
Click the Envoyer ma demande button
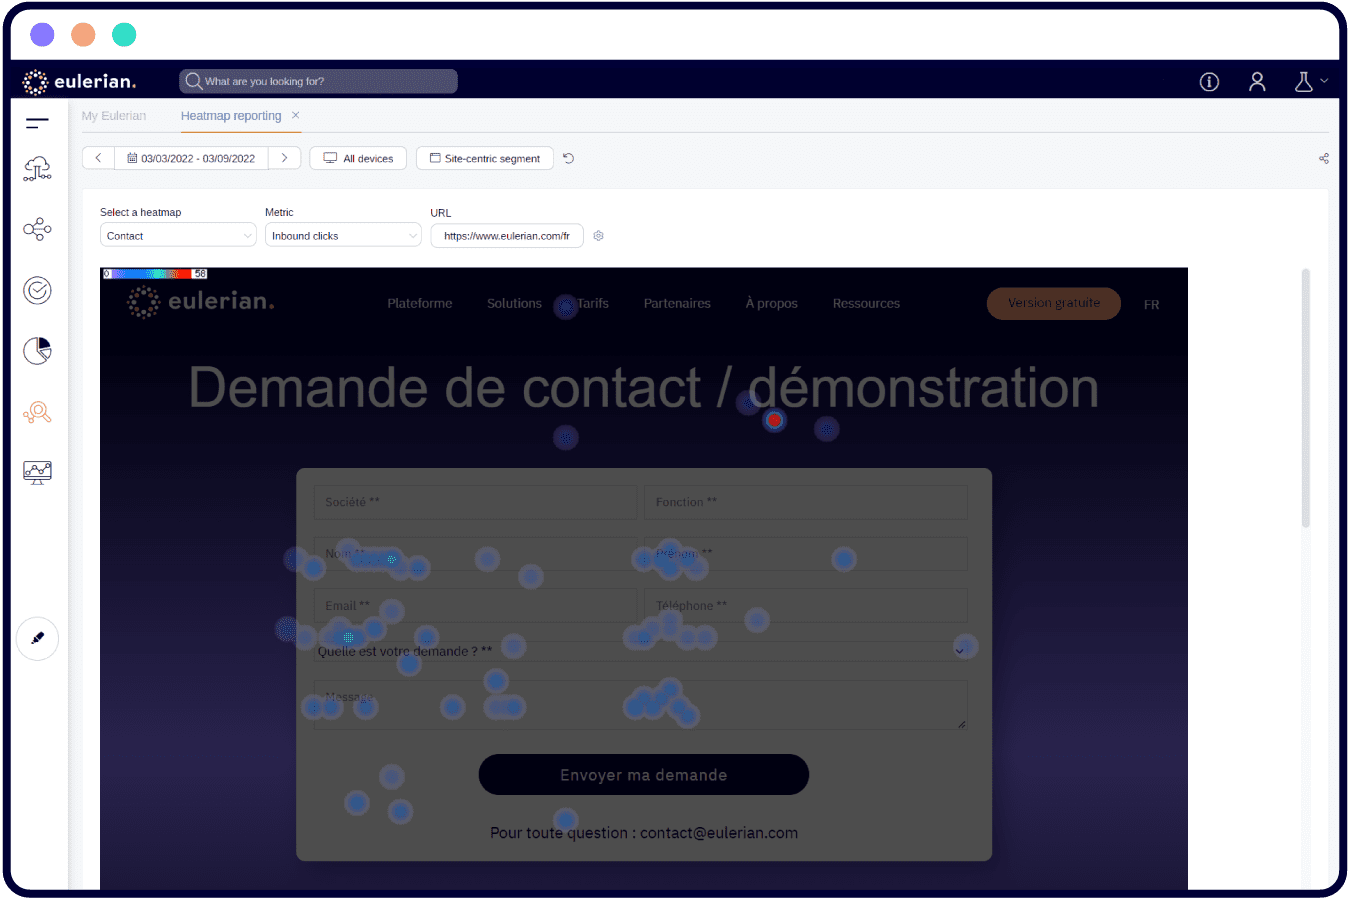(x=644, y=775)
